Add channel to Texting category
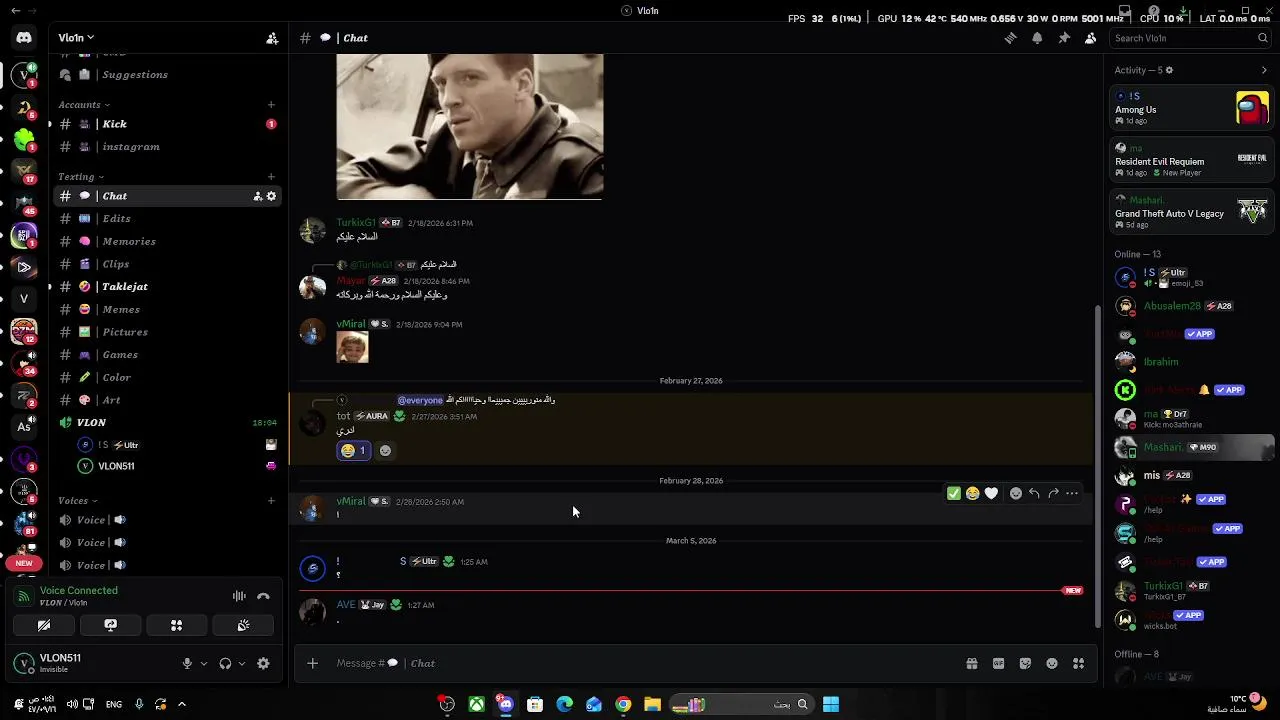Screen dimensions: 1280x720 [271, 177]
